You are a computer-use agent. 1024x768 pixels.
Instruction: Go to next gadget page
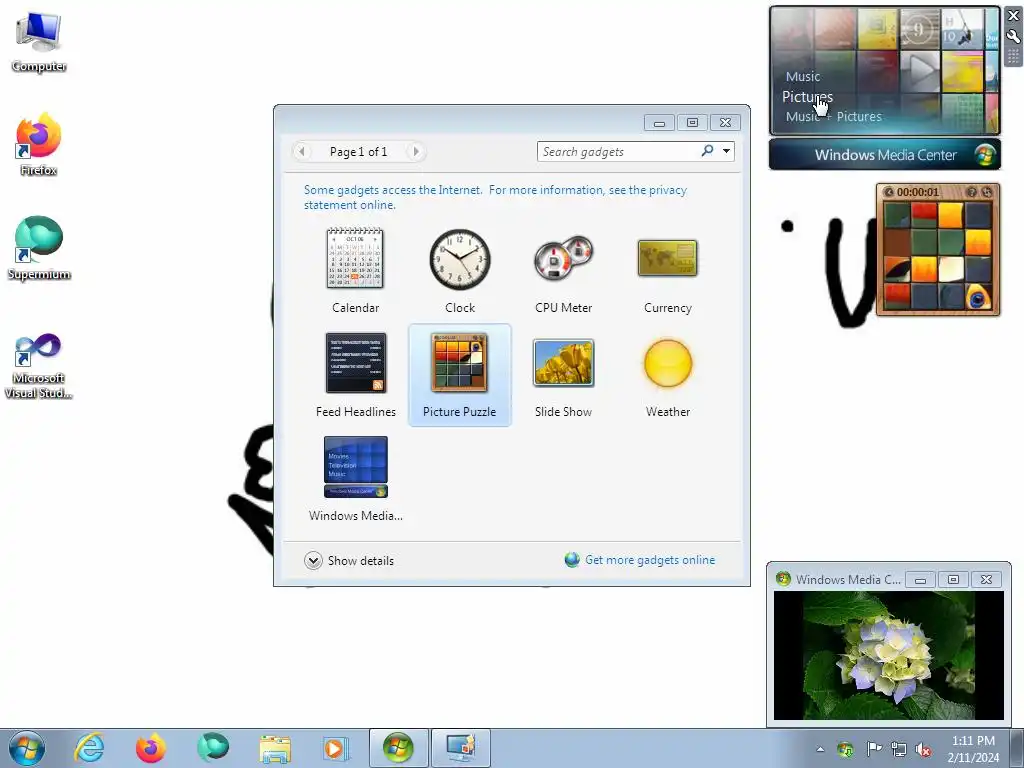point(415,152)
